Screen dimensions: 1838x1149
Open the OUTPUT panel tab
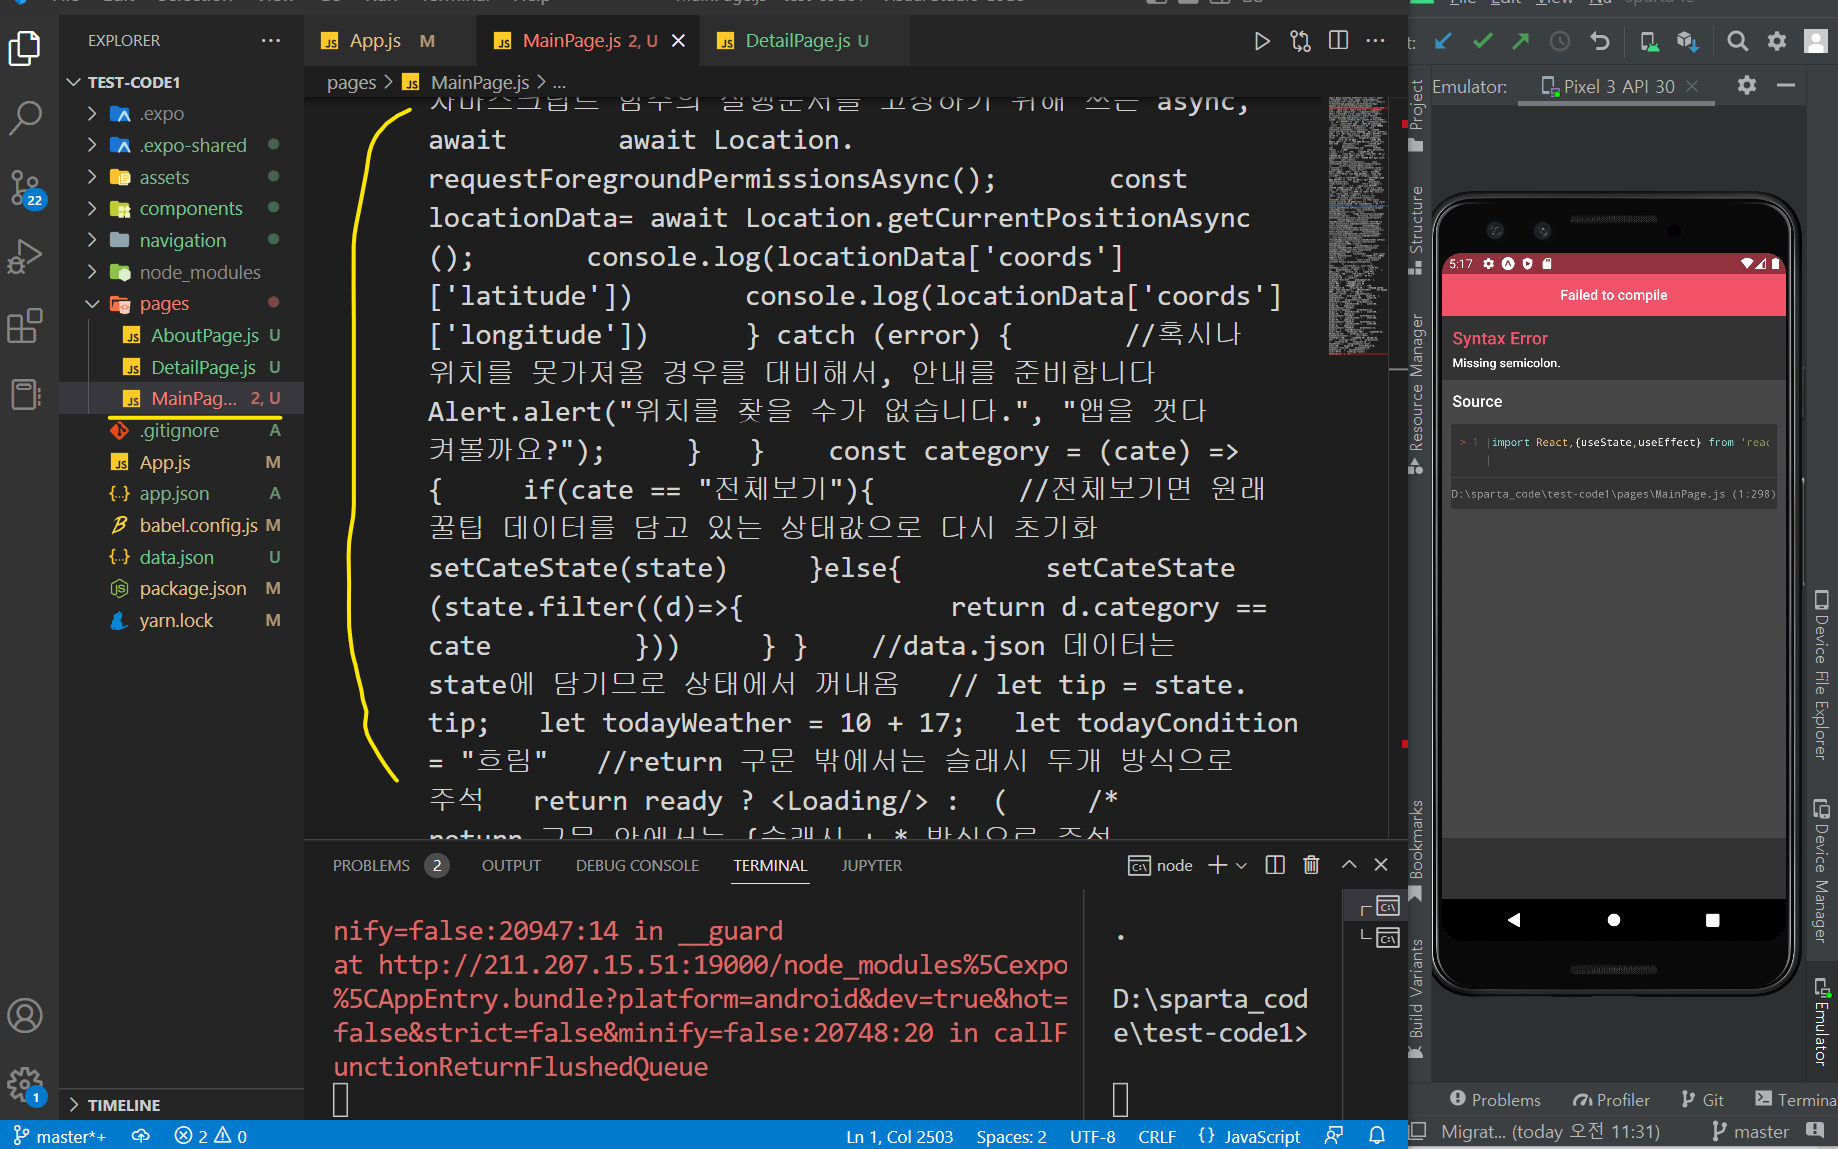pos(511,865)
